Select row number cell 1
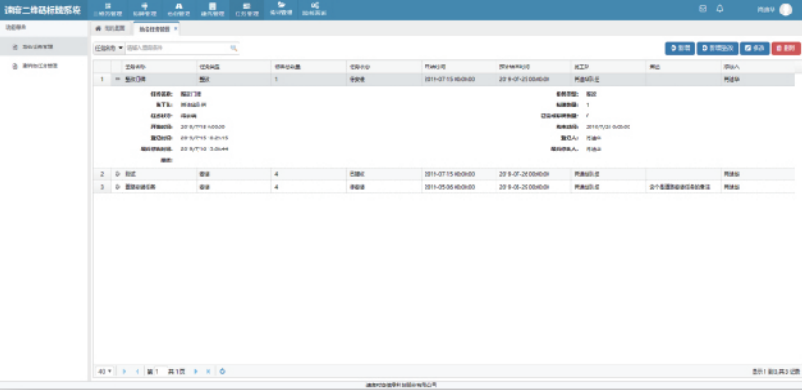The image size is (802, 390). (102, 79)
